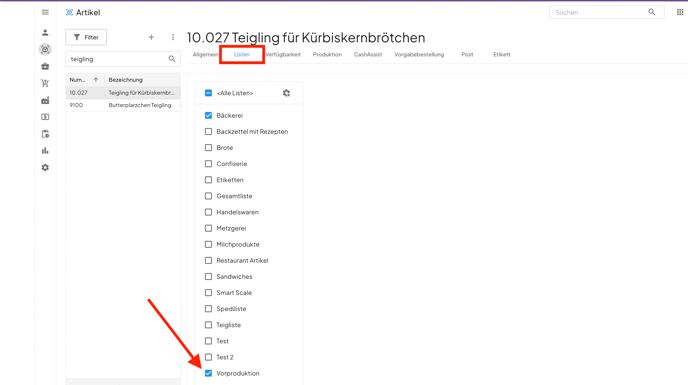The height and width of the screenshot is (385, 688).
Task: Select the Artikel module sidebar icon
Action: 45,50
